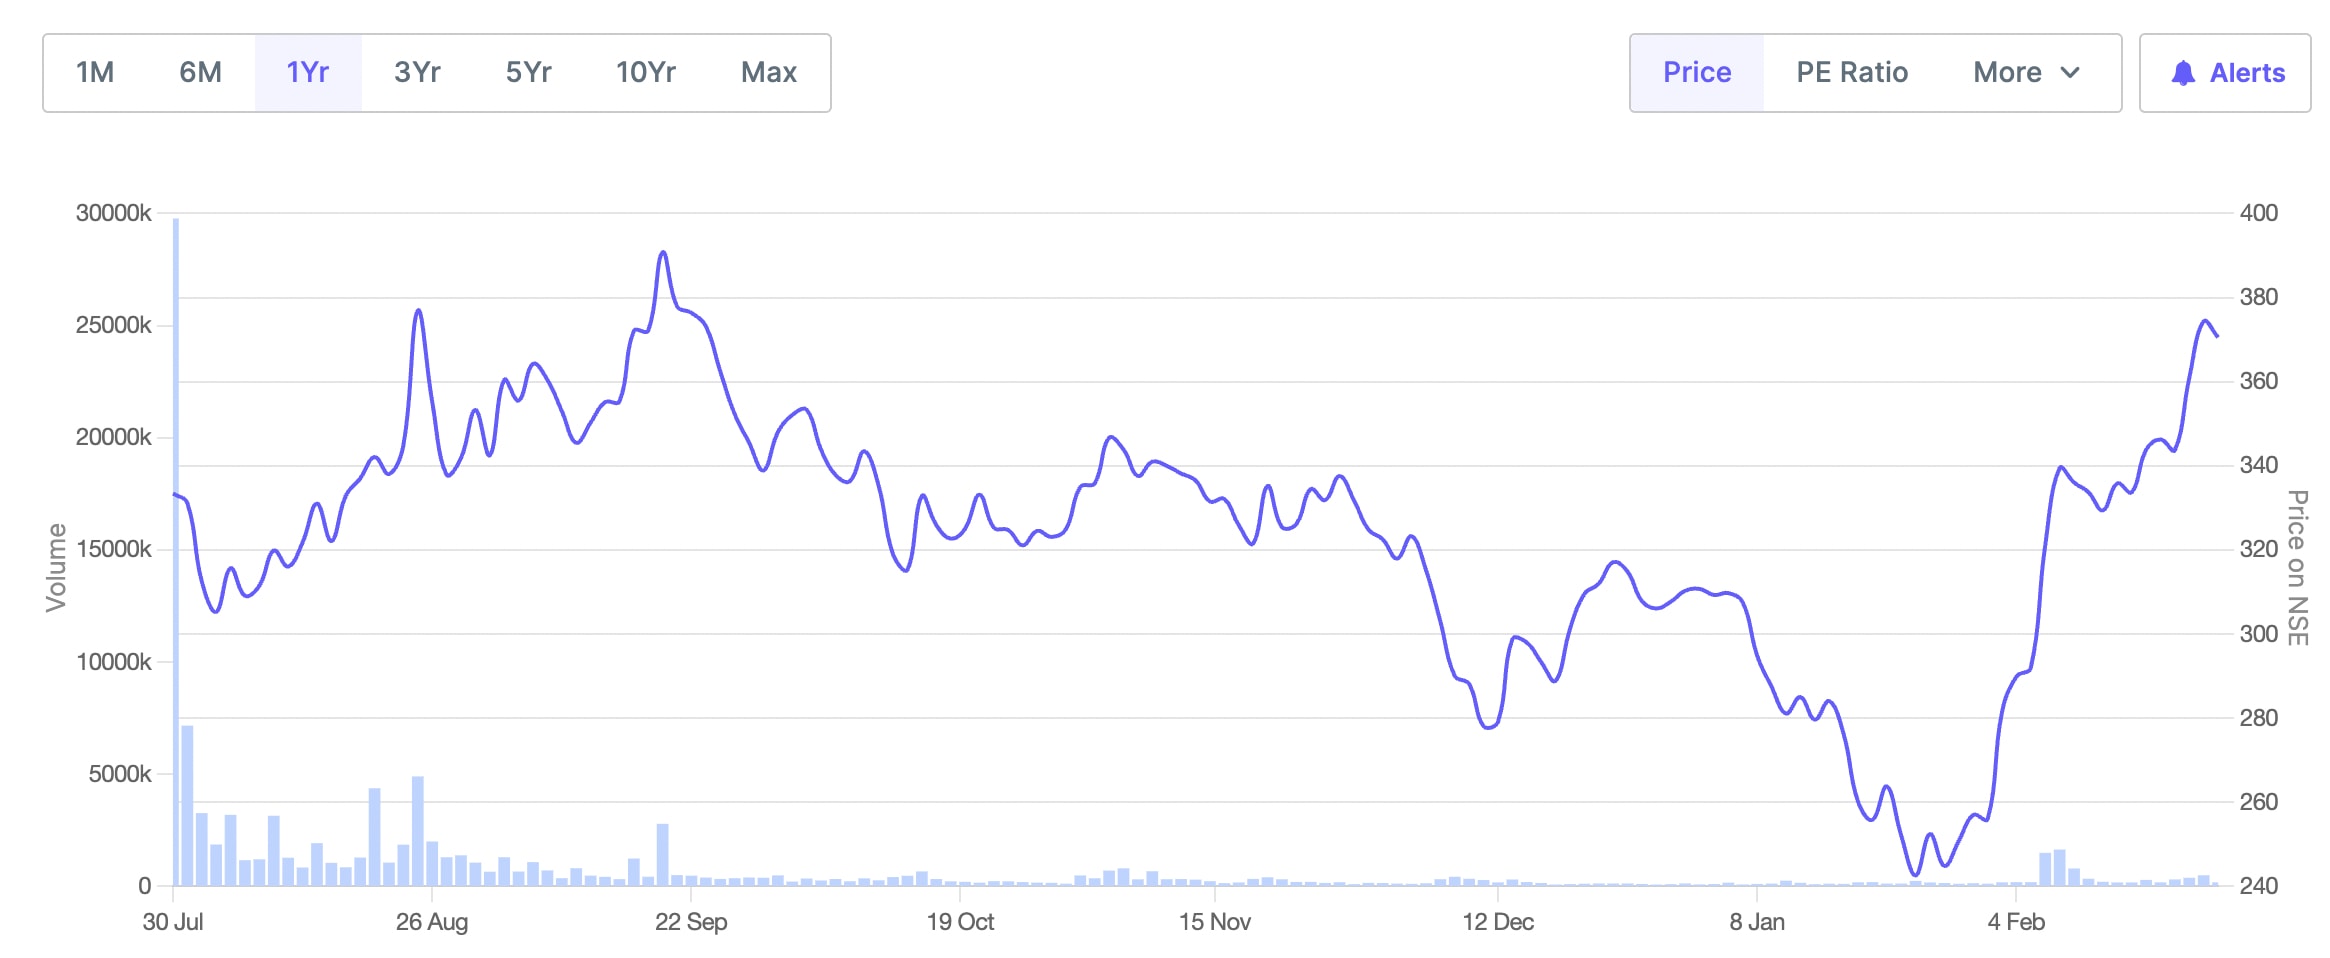2330x958 pixels.
Task: Choose the 5Yr time range
Action: (x=528, y=73)
